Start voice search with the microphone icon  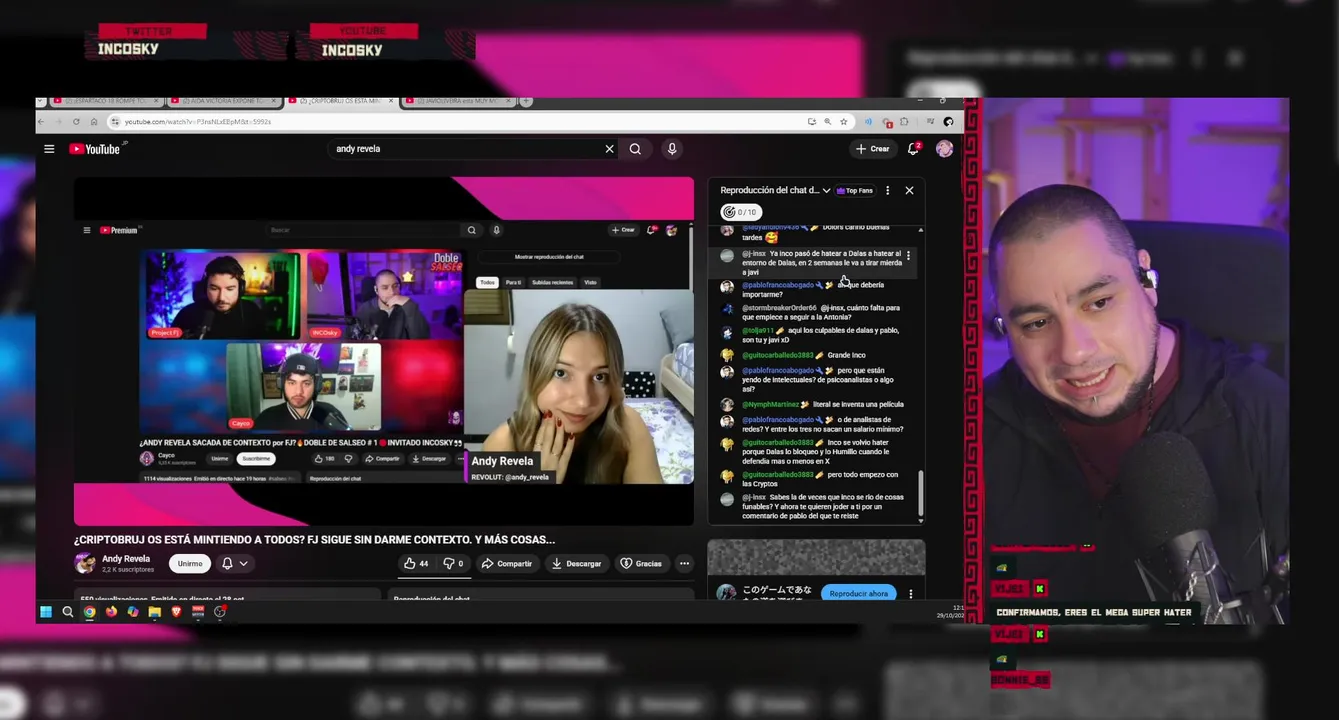[x=672, y=149]
